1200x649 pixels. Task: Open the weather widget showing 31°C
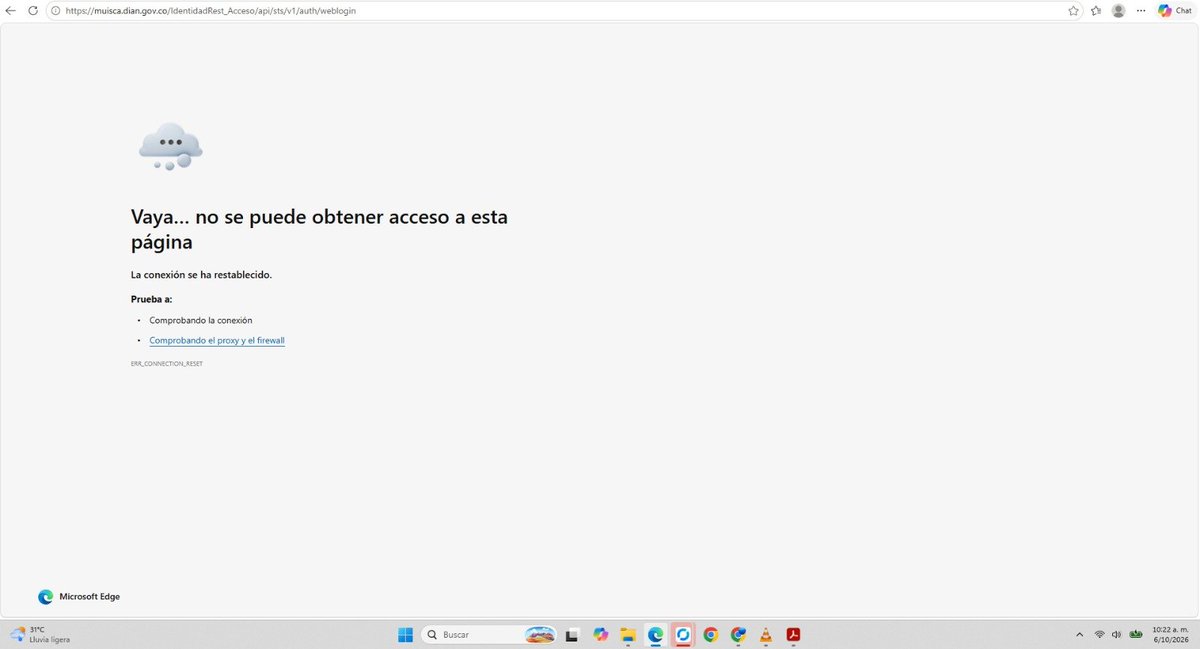pos(40,635)
